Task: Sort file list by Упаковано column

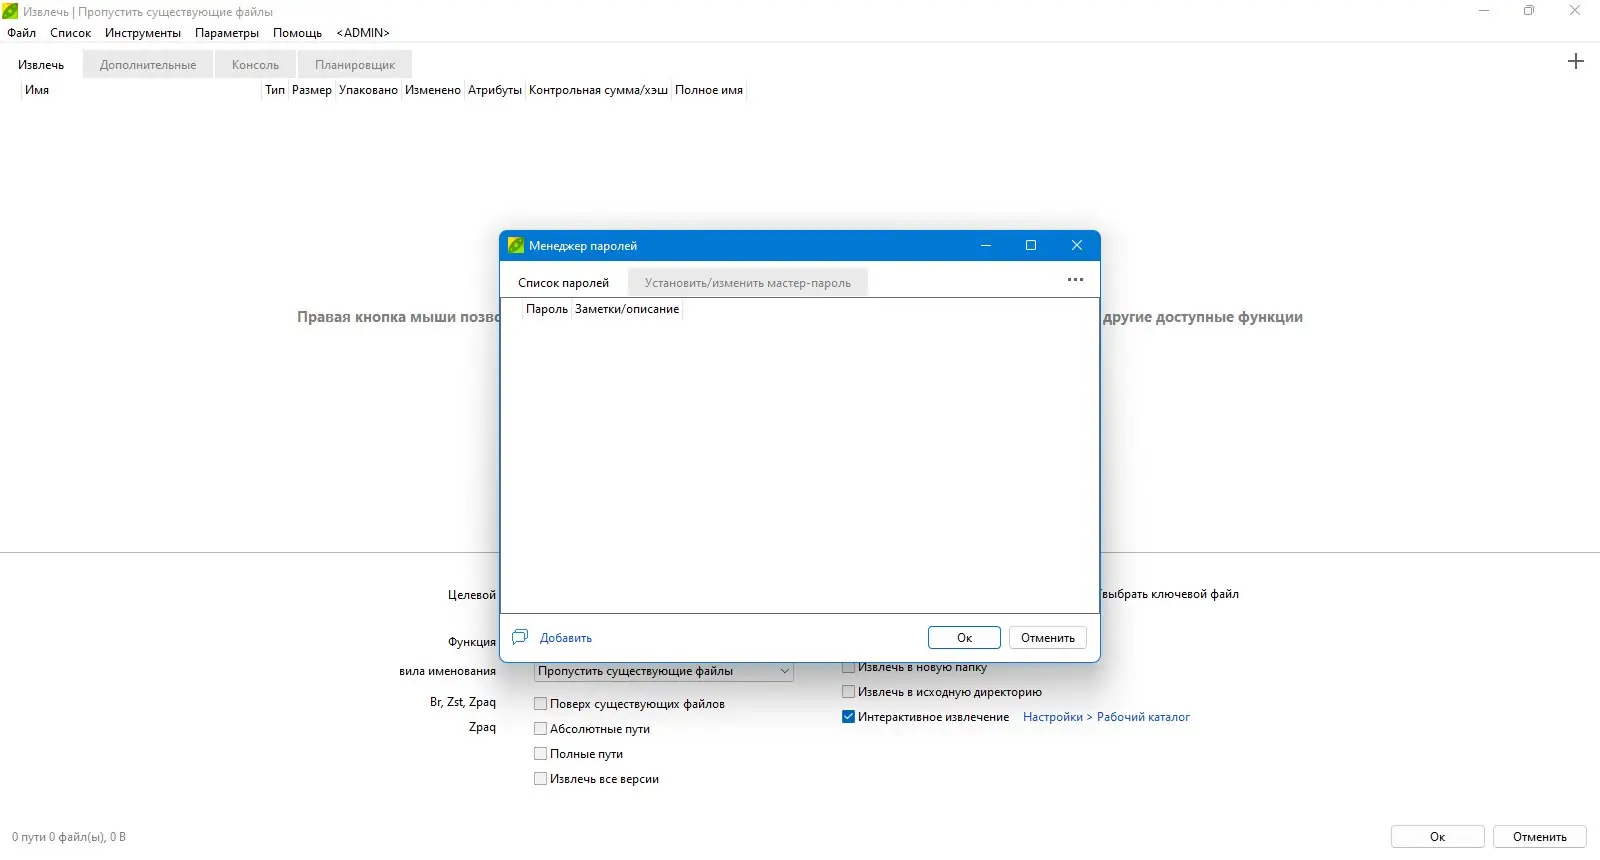Action: pyautogui.click(x=368, y=90)
